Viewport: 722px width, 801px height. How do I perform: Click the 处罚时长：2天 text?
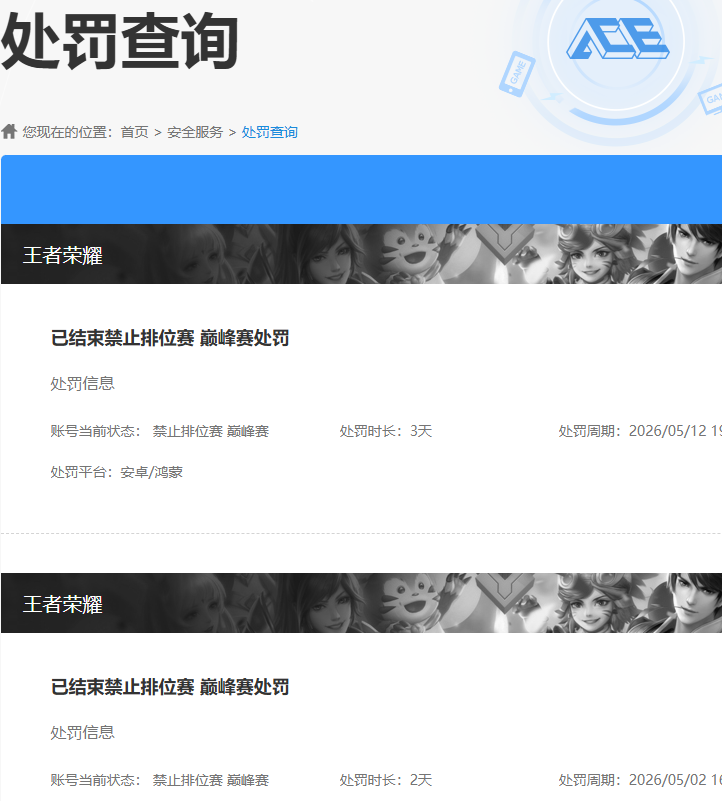pyautogui.click(x=386, y=780)
